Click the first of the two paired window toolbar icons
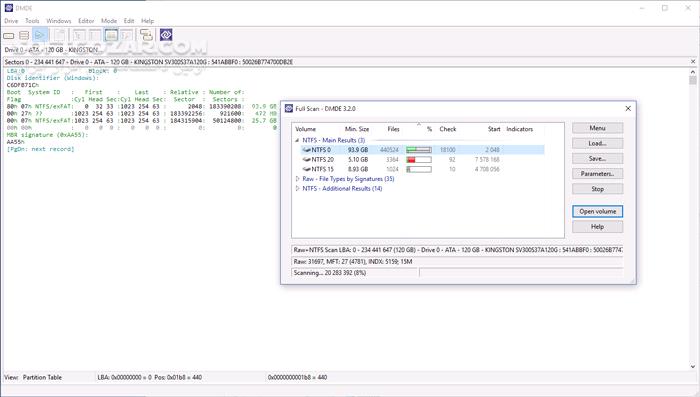Screen dimensions: 700x397 click(79, 35)
